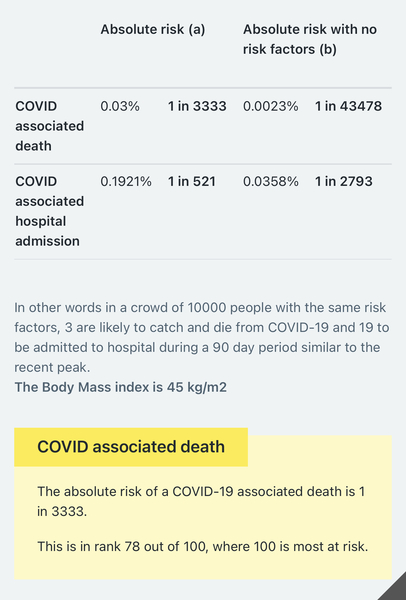Click the rank 78 out of 100 sentence
406x600 pixels.
pyautogui.click(x=202, y=546)
